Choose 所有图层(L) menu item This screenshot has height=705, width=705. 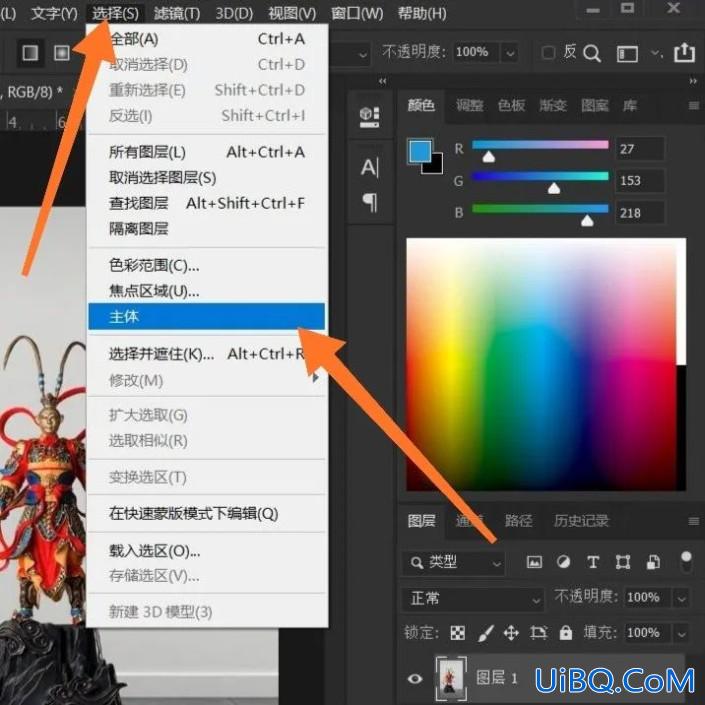(206, 152)
